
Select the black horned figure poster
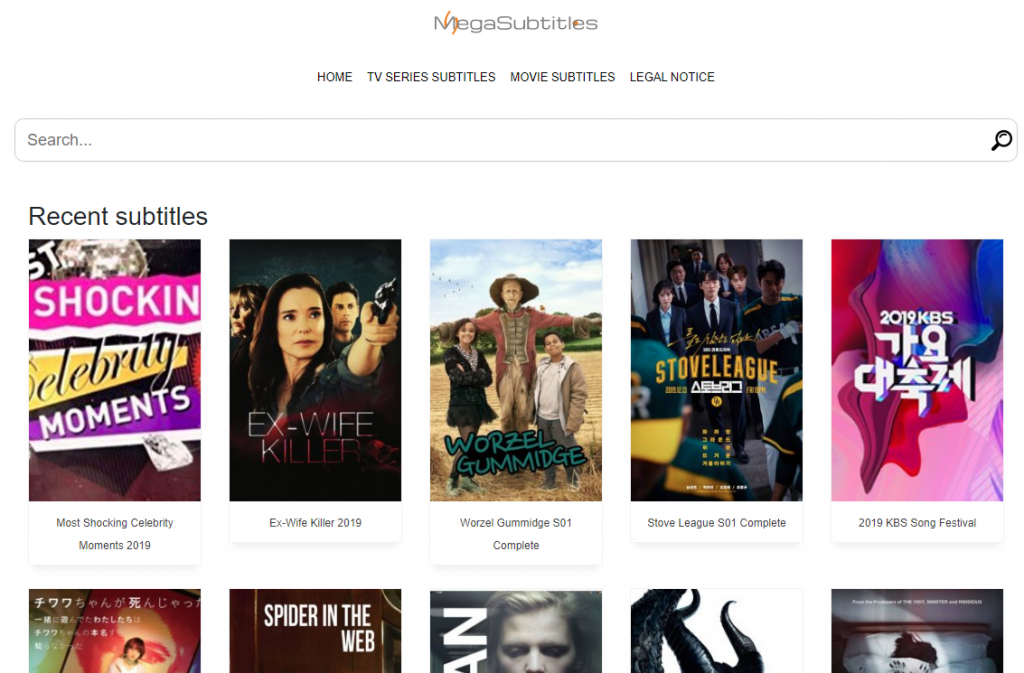click(x=716, y=631)
